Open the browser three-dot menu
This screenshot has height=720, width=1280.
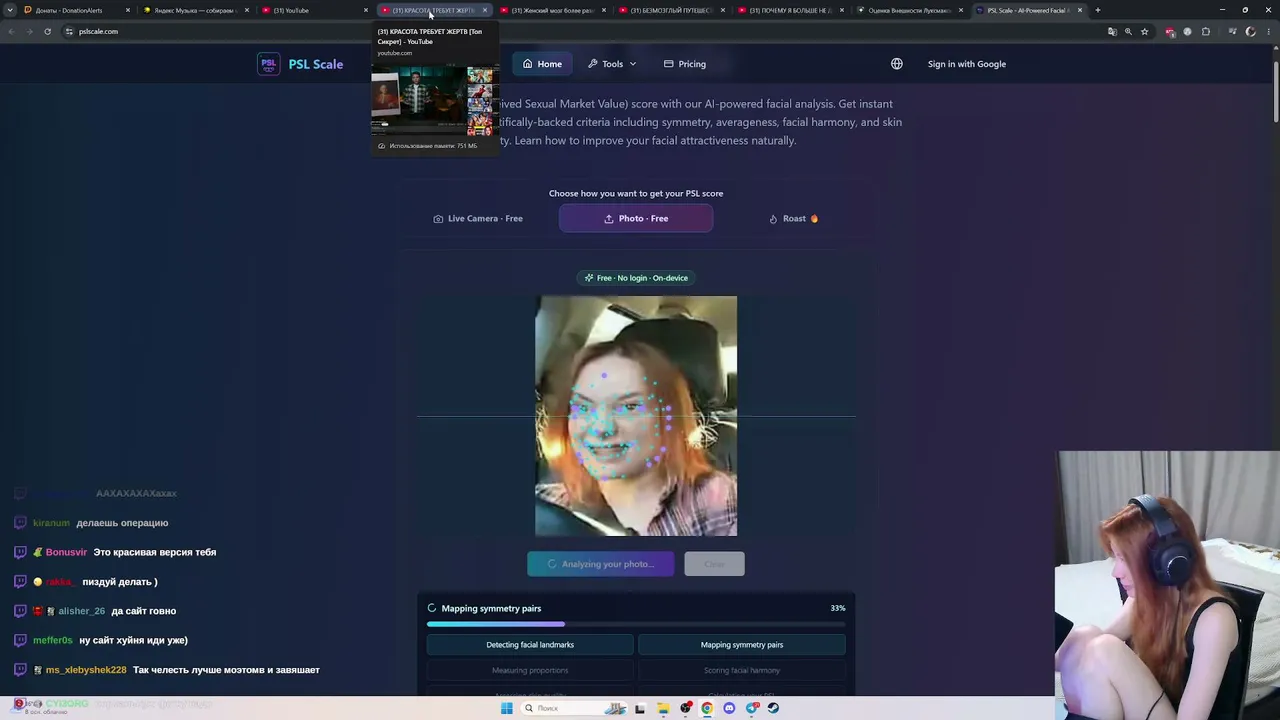click(1268, 31)
